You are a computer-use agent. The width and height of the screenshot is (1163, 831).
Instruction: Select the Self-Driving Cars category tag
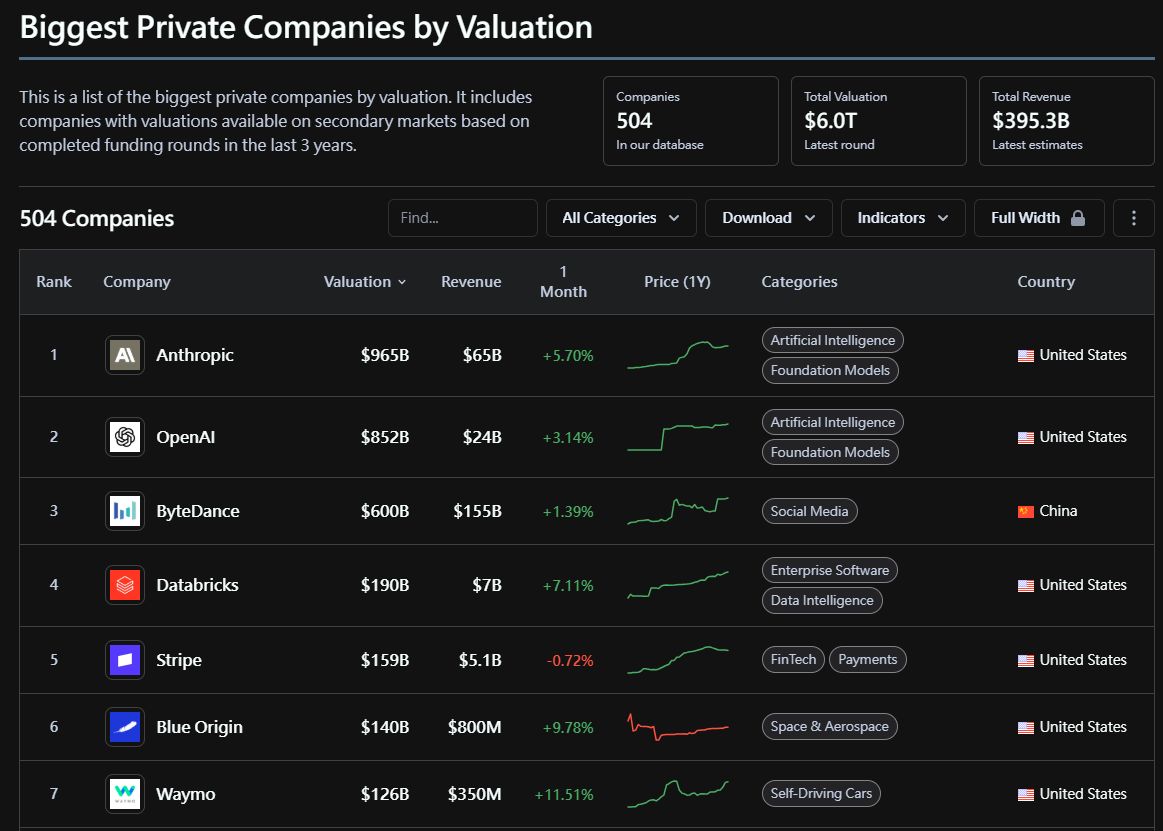point(821,794)
